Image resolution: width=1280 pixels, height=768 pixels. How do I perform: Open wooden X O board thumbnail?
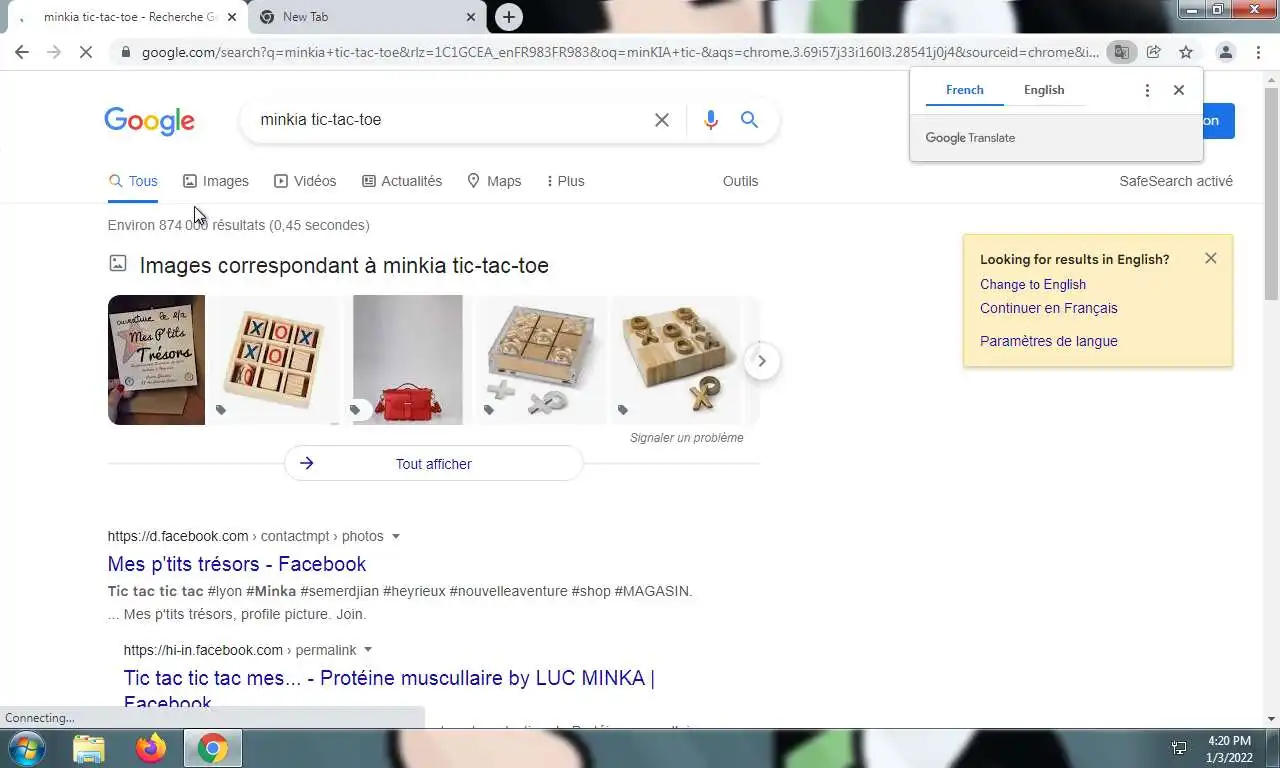(x=275, y=360)
